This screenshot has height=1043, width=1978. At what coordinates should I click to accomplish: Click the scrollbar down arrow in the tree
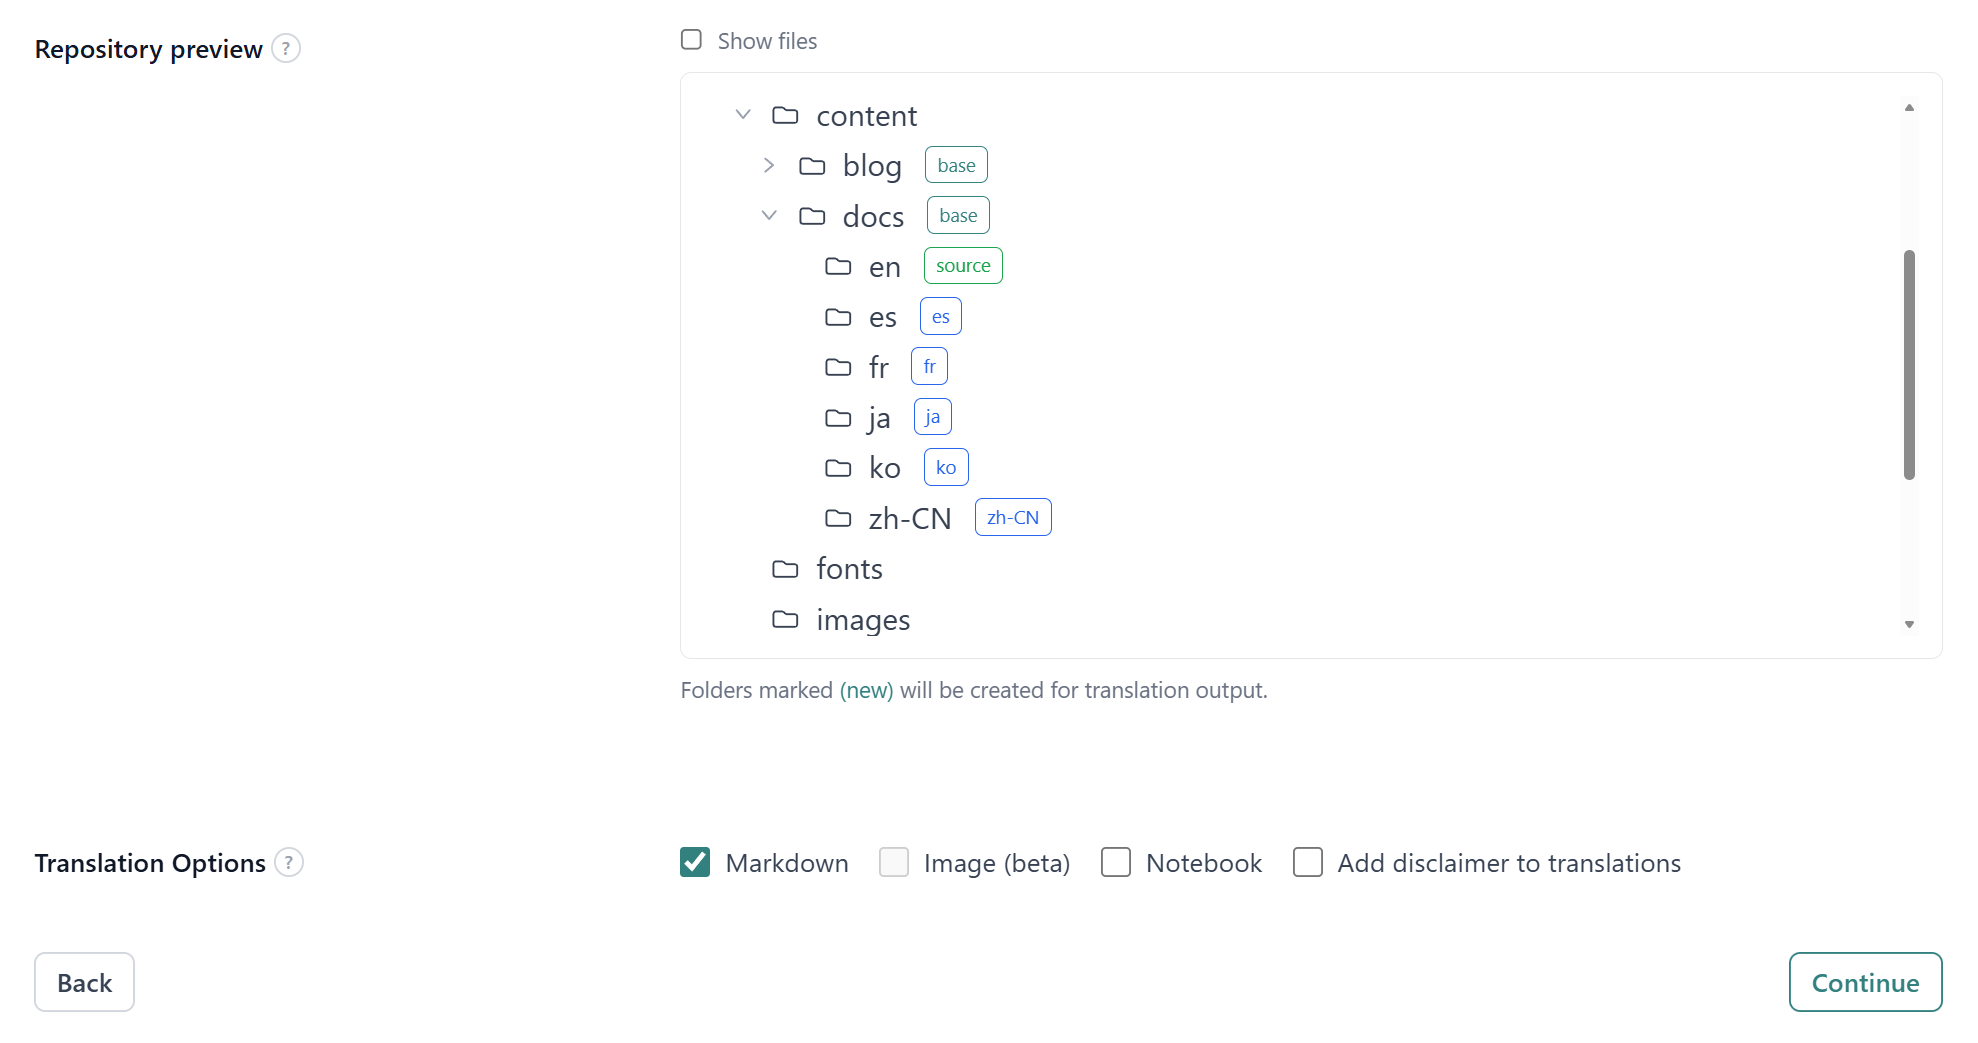coord(1909,624)
